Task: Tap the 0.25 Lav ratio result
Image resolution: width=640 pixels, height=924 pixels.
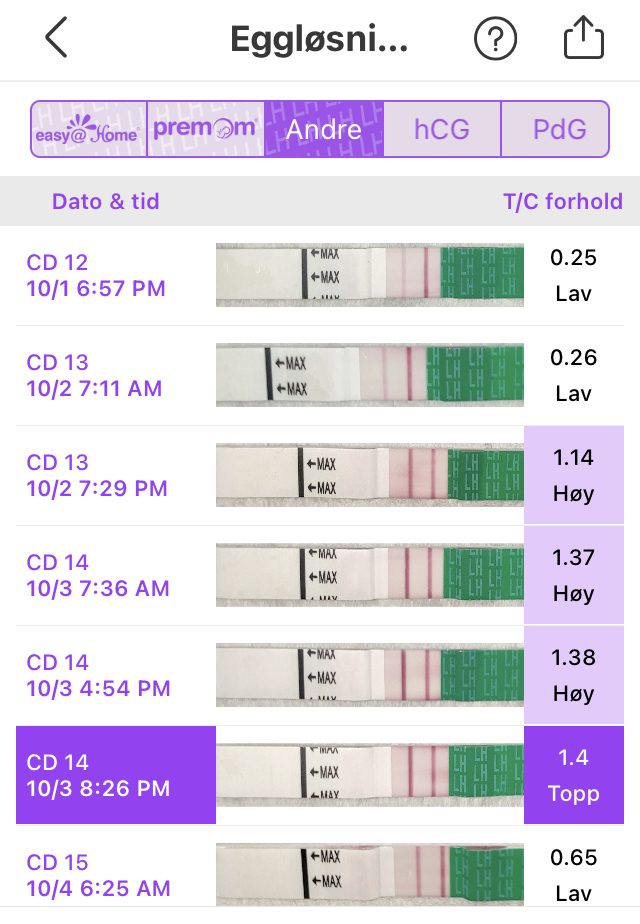Action: (573, 275)
